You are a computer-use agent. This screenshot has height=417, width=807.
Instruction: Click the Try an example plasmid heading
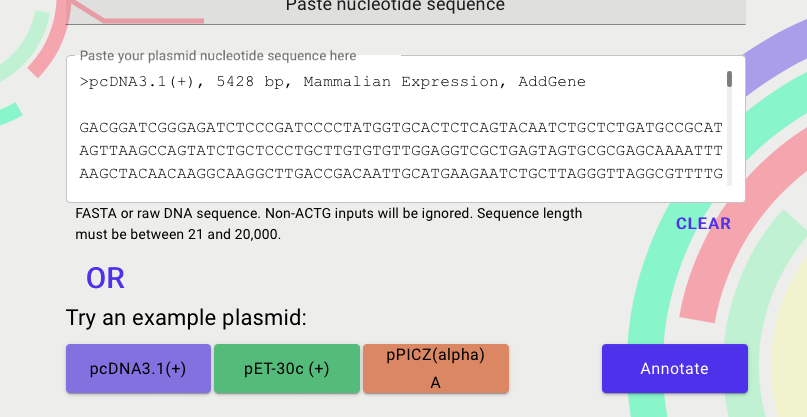coord(186,318)
